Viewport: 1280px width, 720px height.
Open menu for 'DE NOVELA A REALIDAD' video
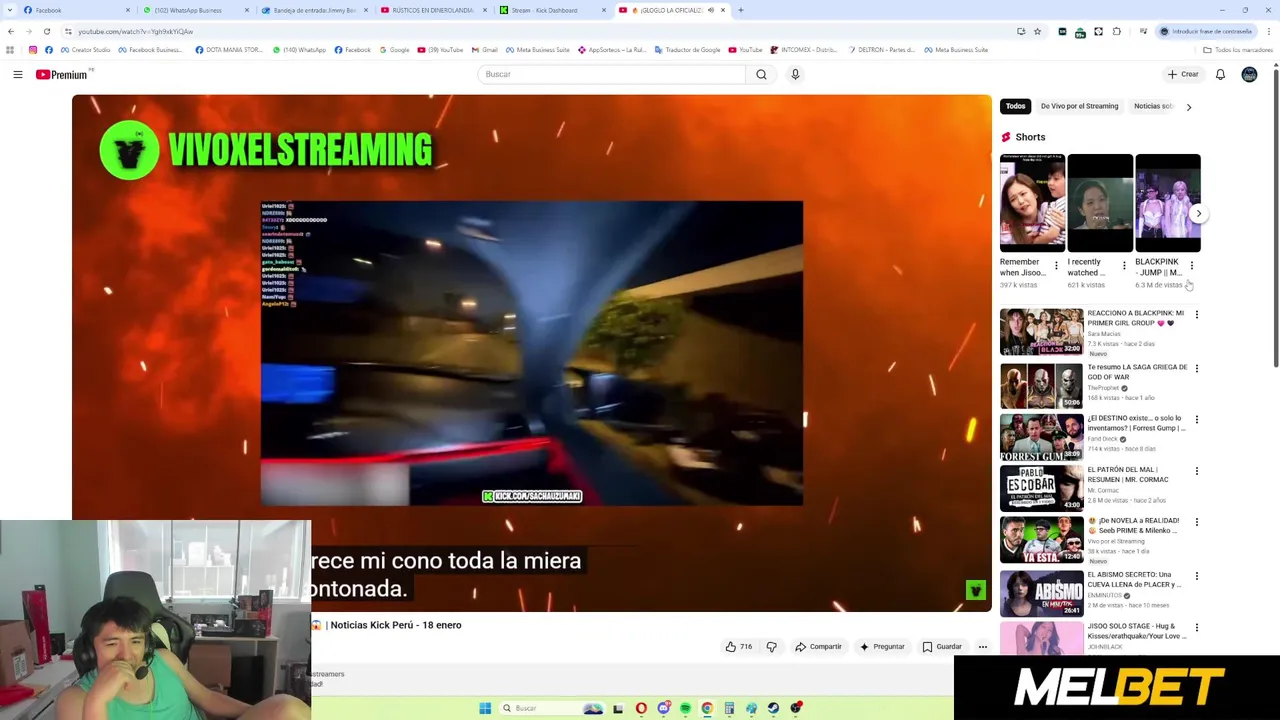1196,522
